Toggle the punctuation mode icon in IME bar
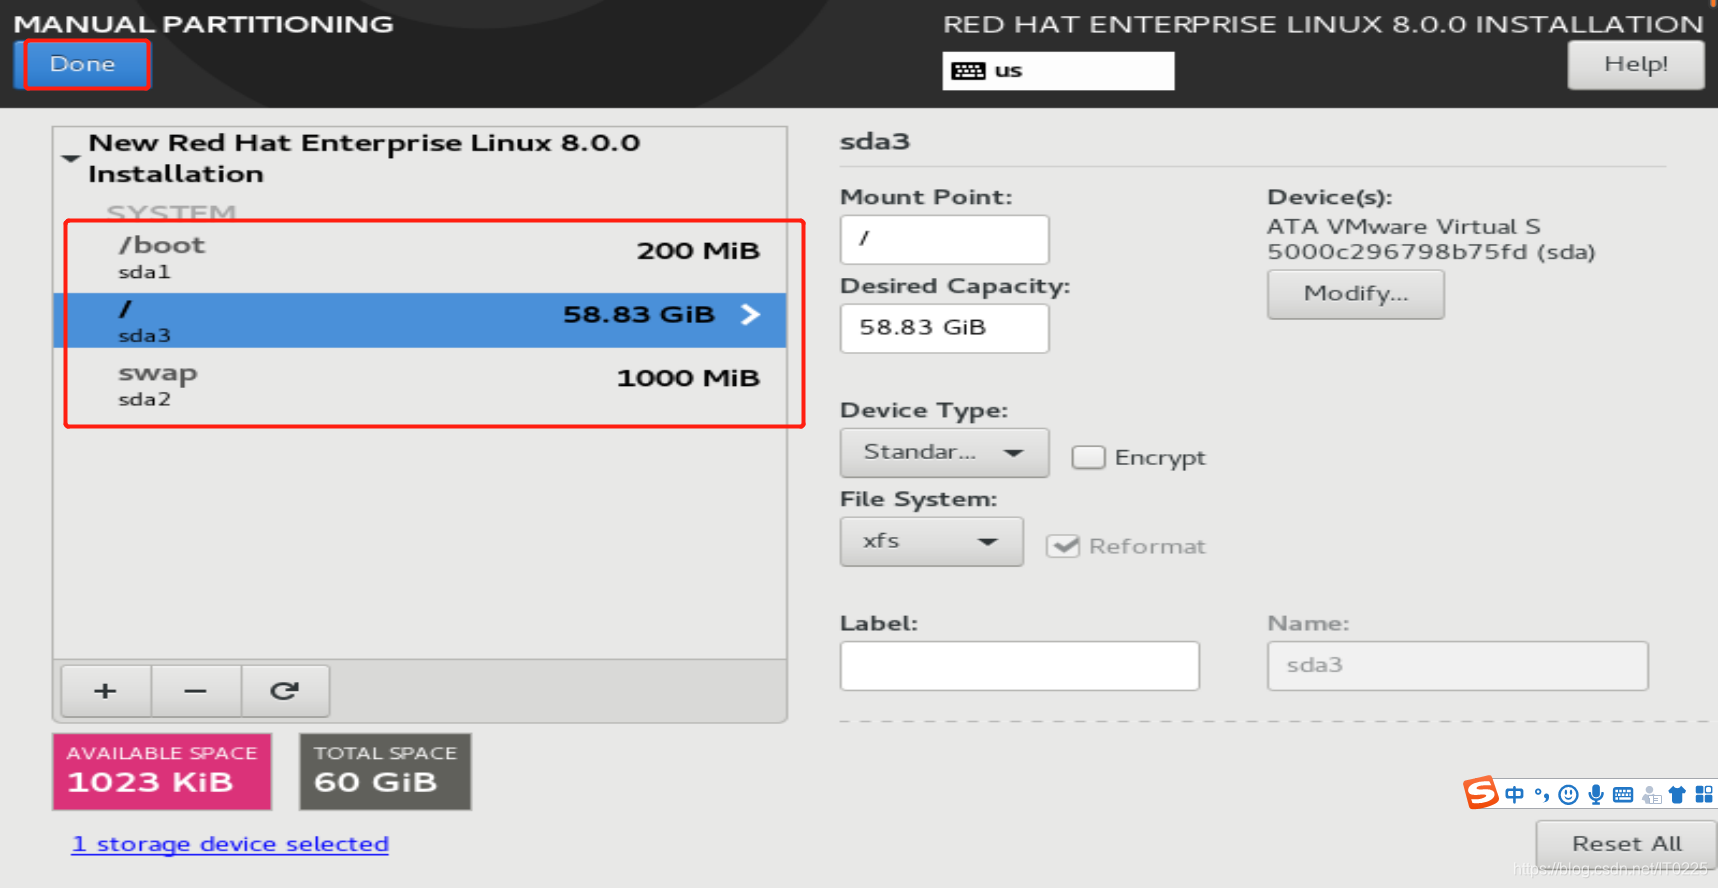This screenshot has height=888, width=1718. point(1542,795)
